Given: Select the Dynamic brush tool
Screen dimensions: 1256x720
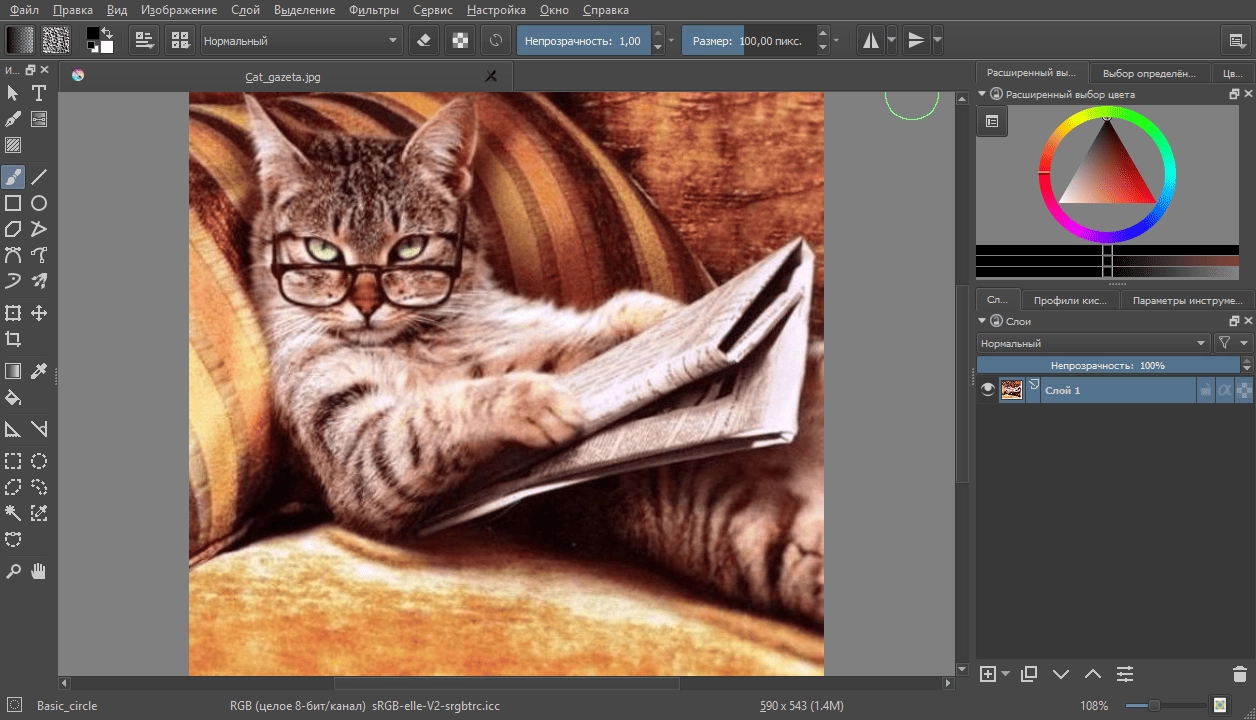Looking at the screenshot, I should (x=13, y=281).
